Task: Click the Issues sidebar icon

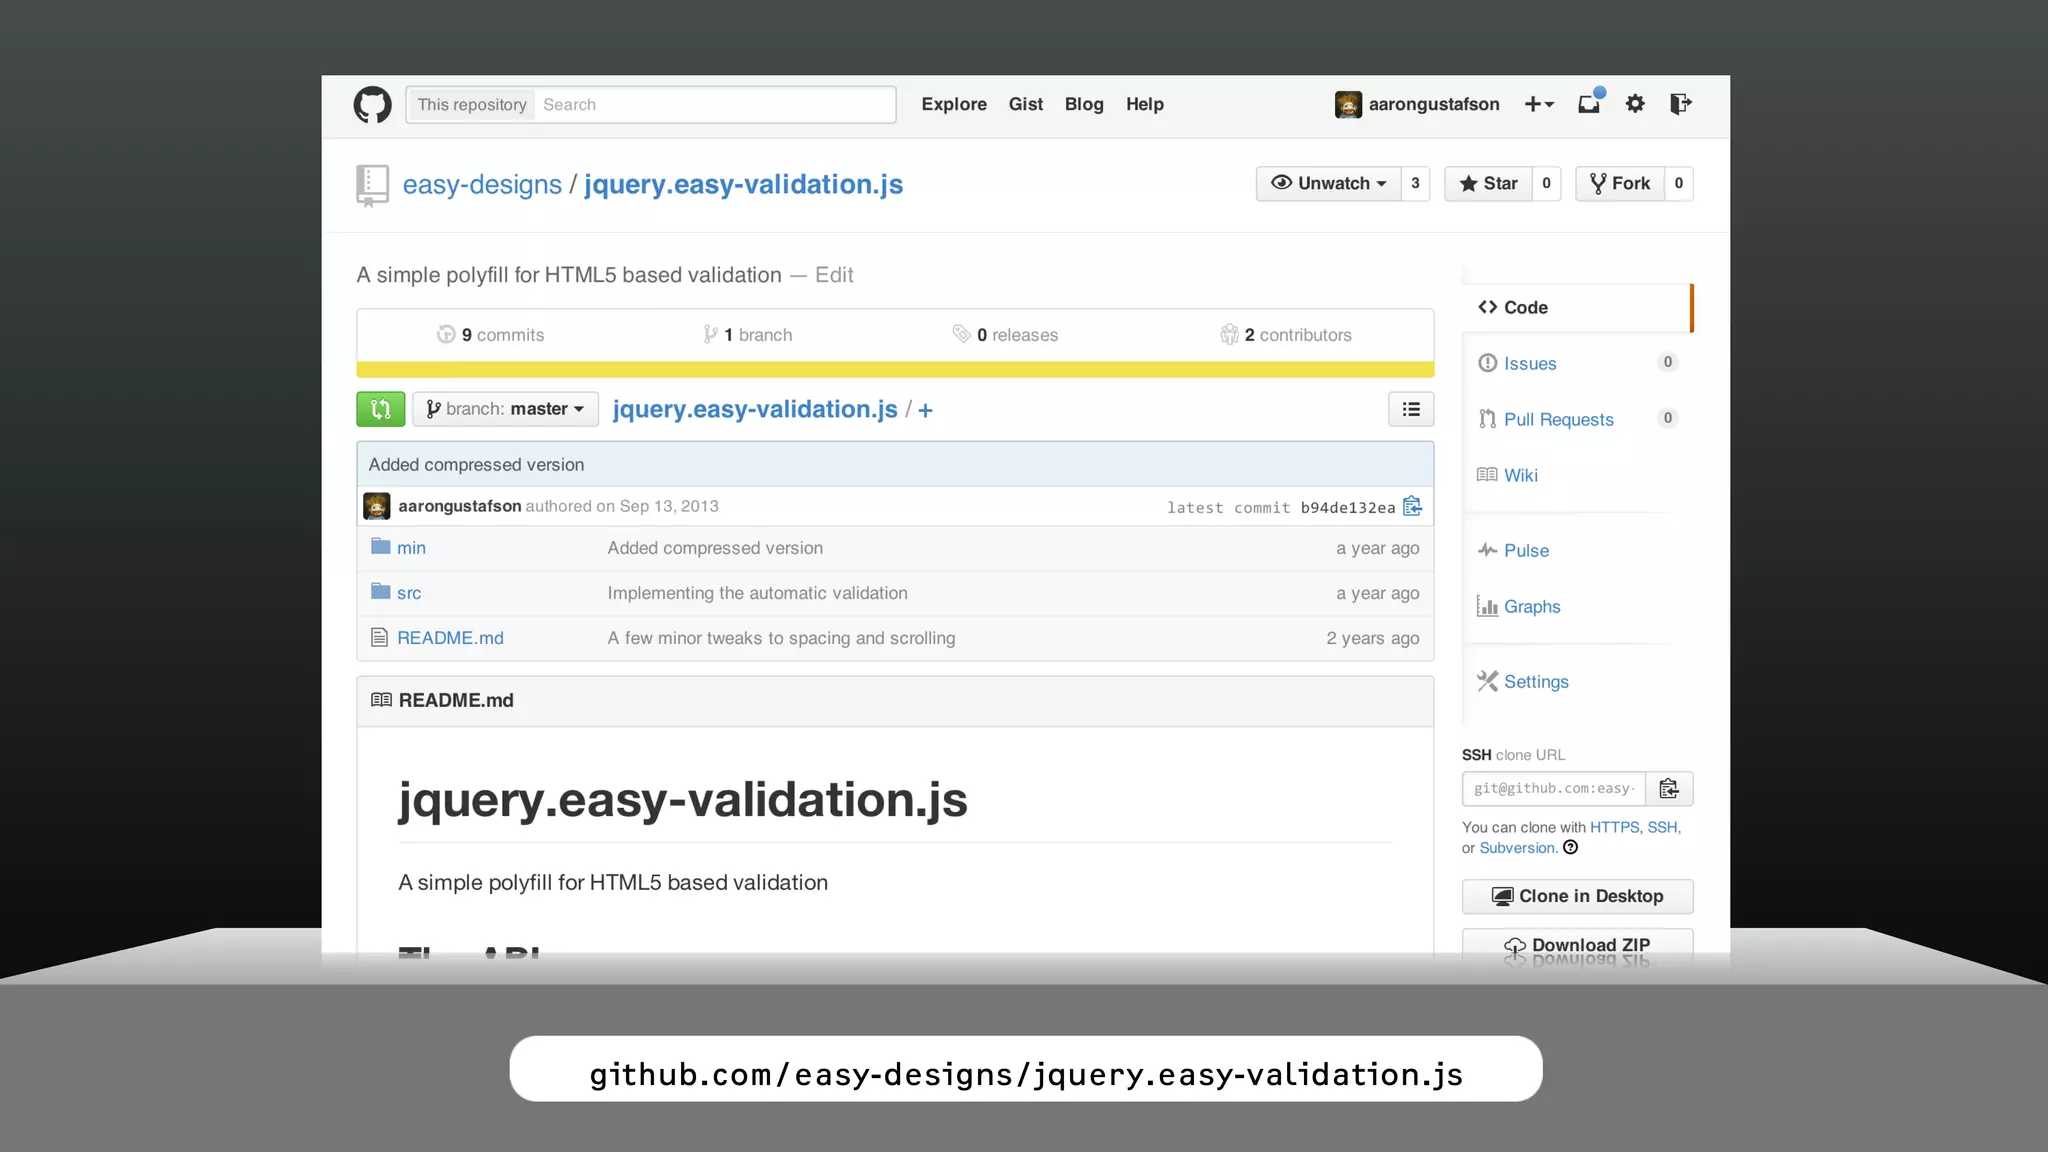Action: point(1488,363)
